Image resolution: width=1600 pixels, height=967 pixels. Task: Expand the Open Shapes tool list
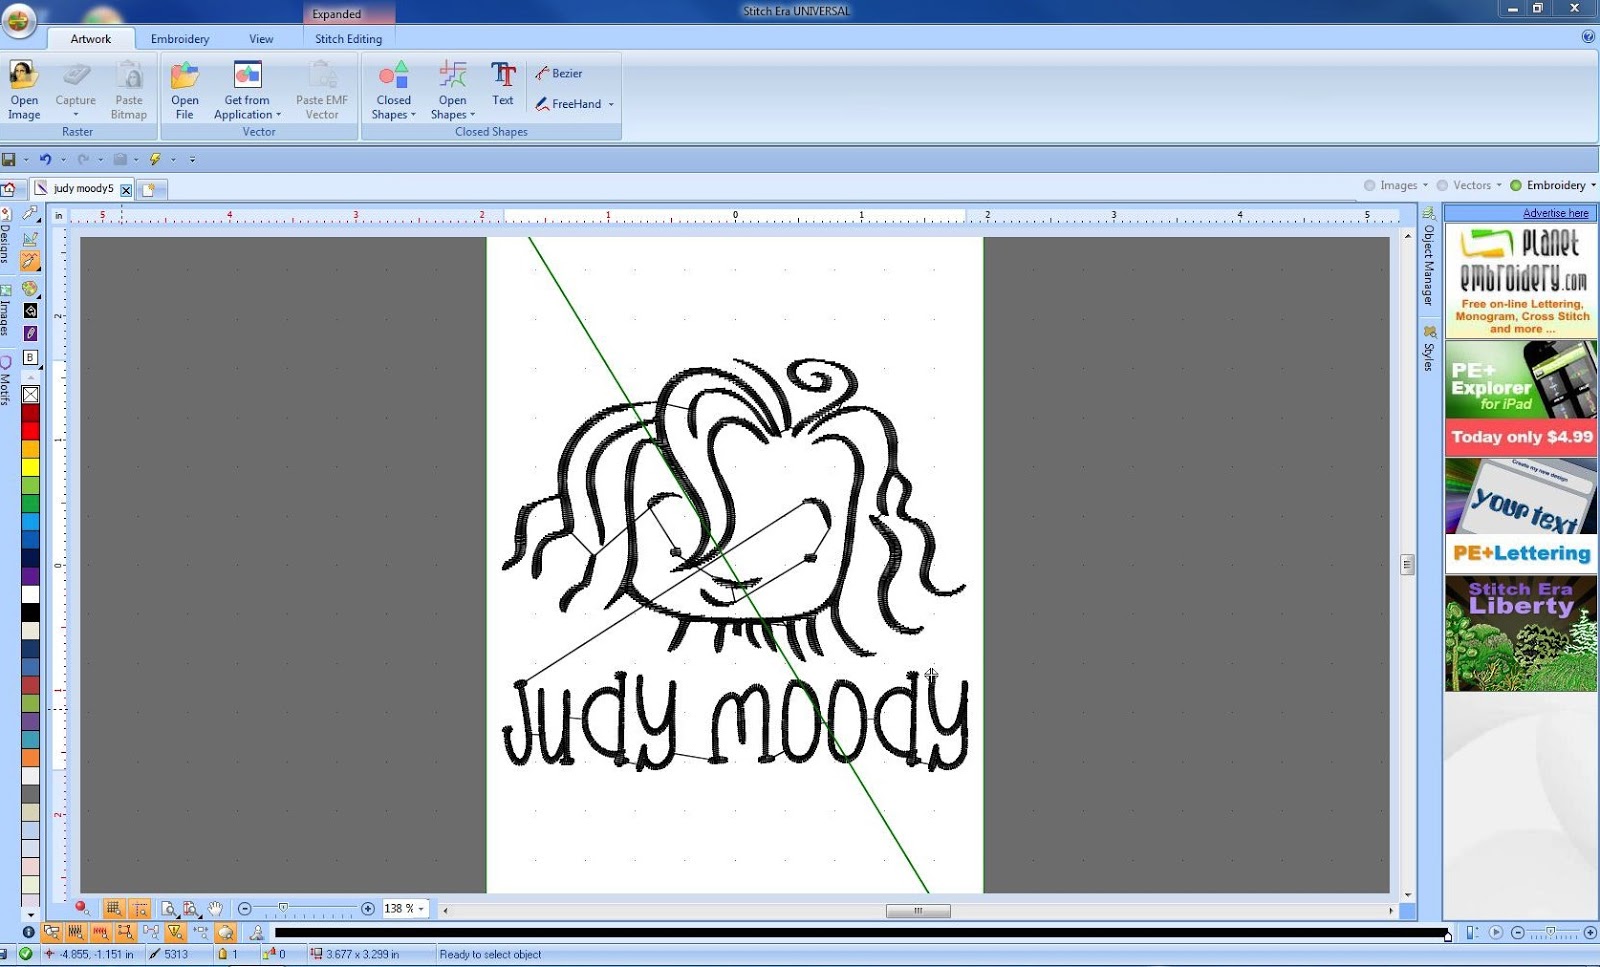(x=452, y=89)
